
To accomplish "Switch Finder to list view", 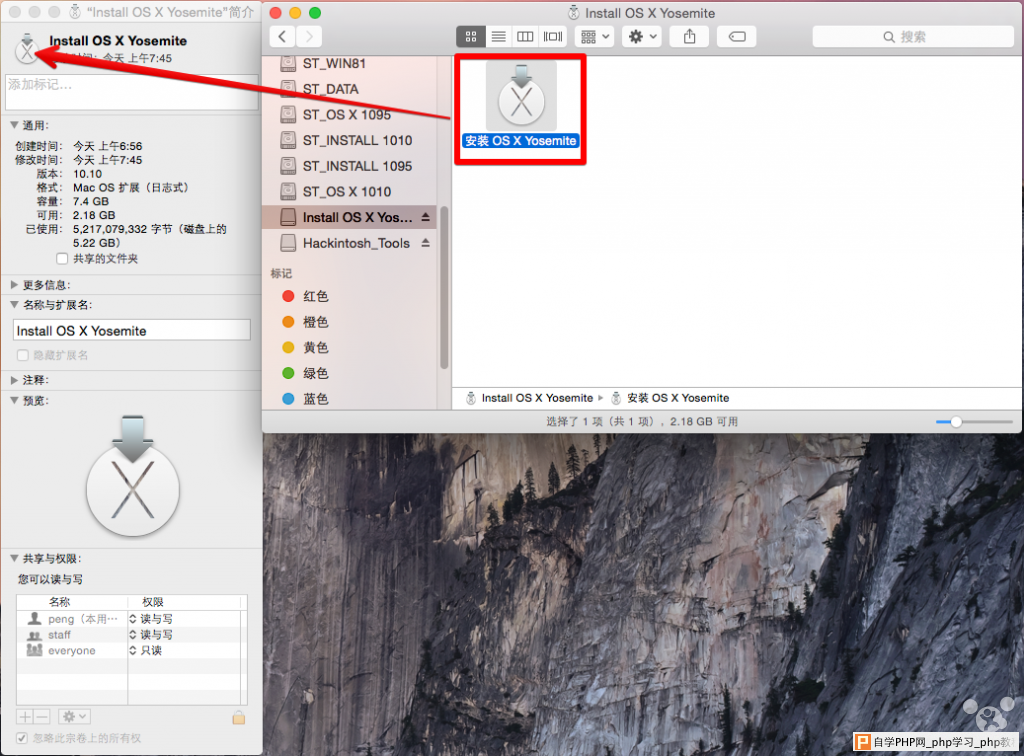I will [498, 37].
